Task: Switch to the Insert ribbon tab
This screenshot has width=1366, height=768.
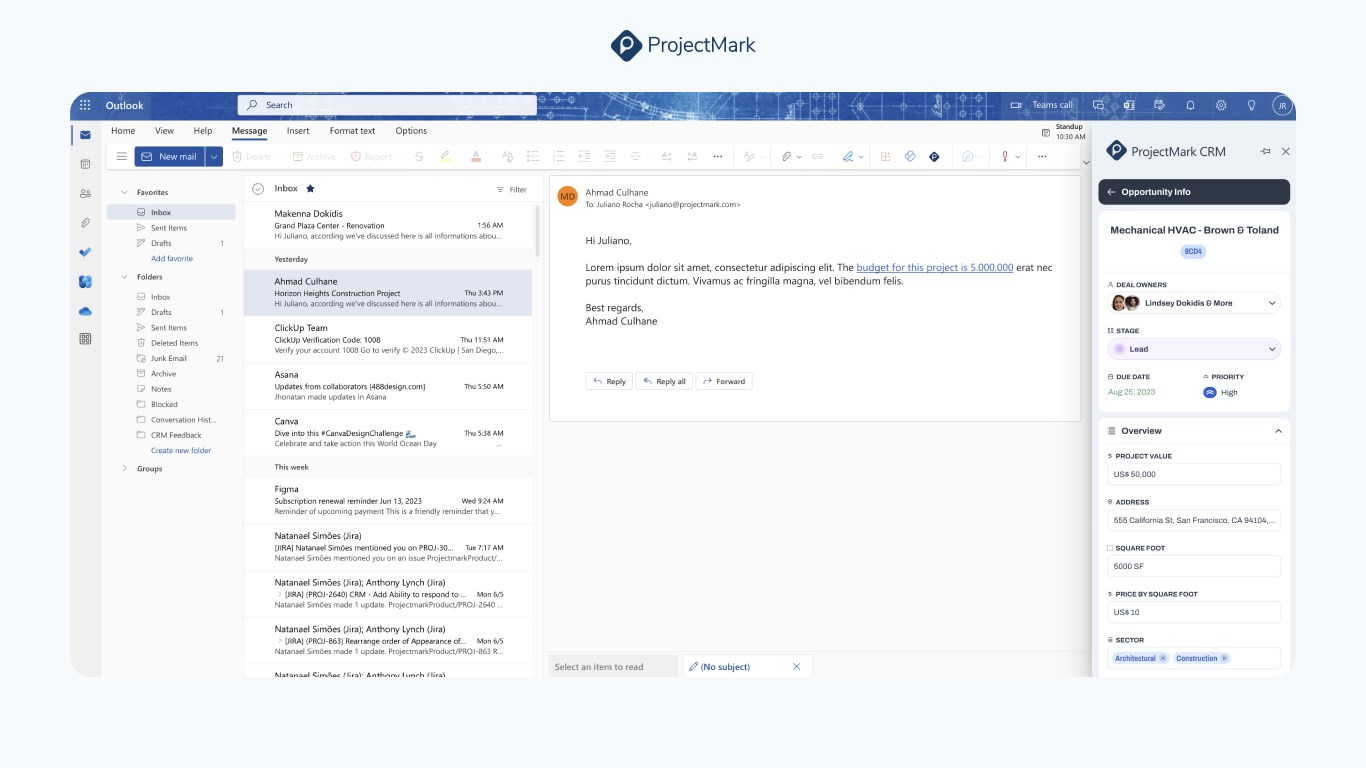Action: click(298, 131)
